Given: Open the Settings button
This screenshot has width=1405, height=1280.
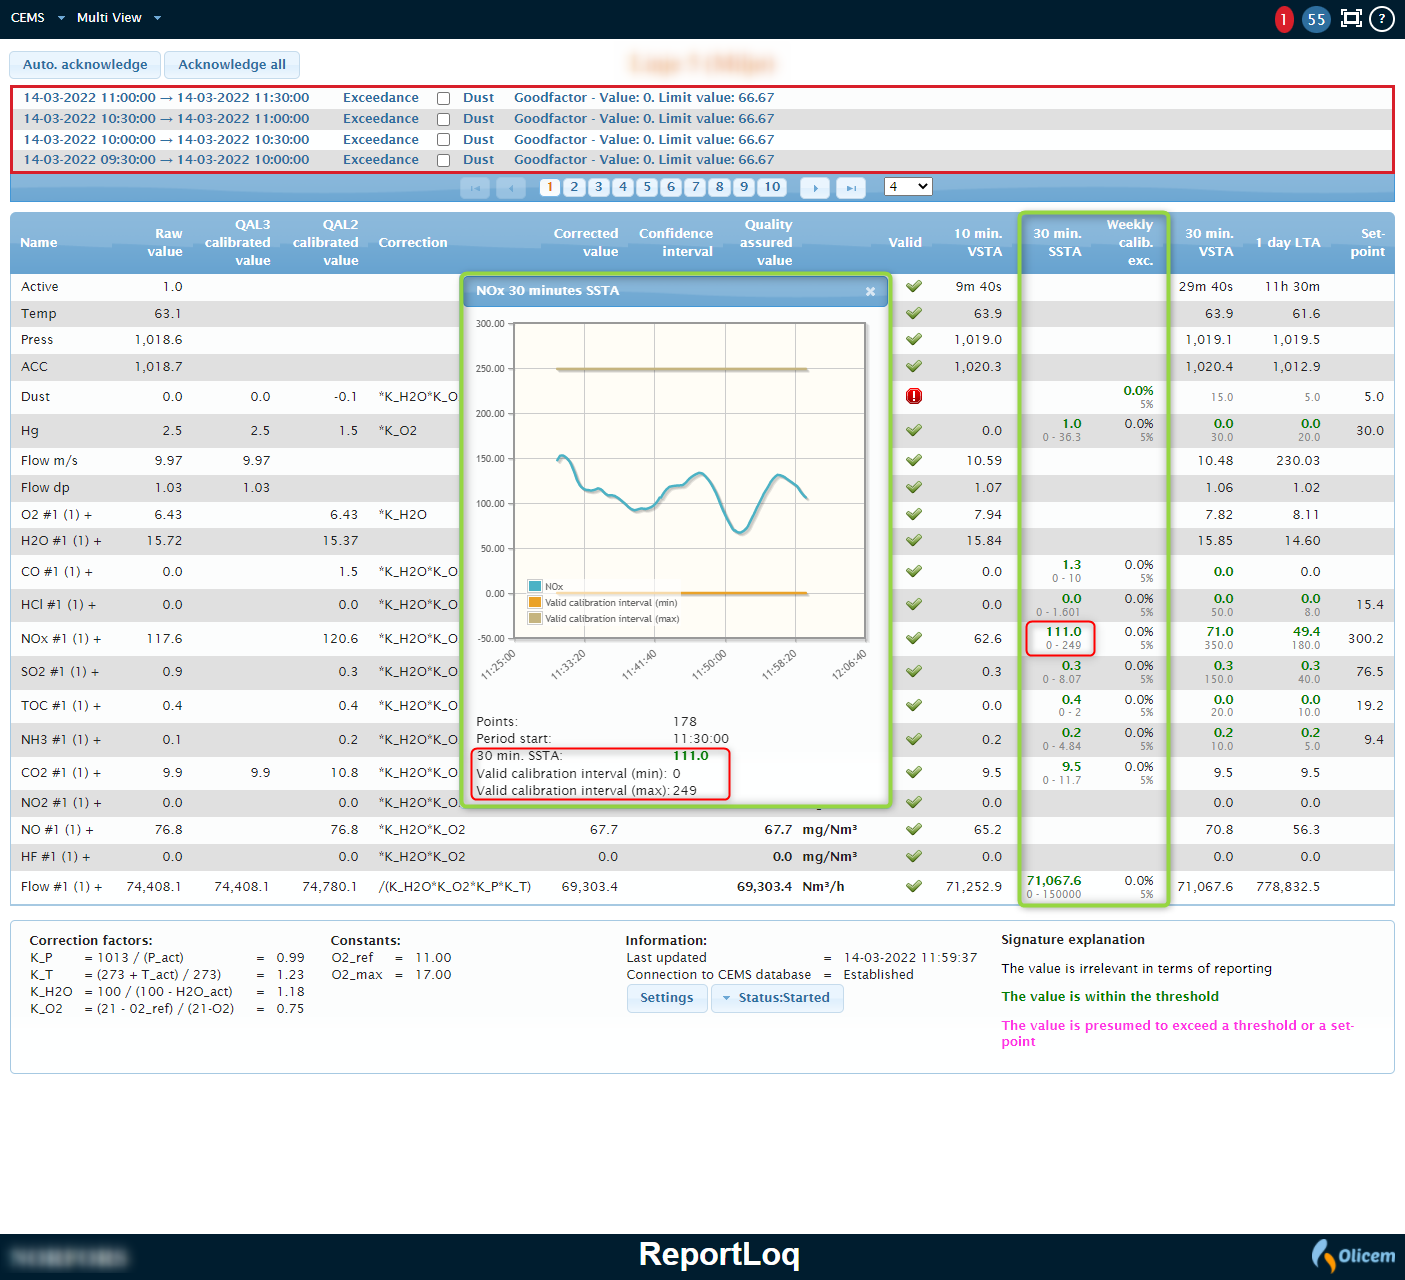Looking at the screenshot, I should pyautogui.click(x=666, y=998).
